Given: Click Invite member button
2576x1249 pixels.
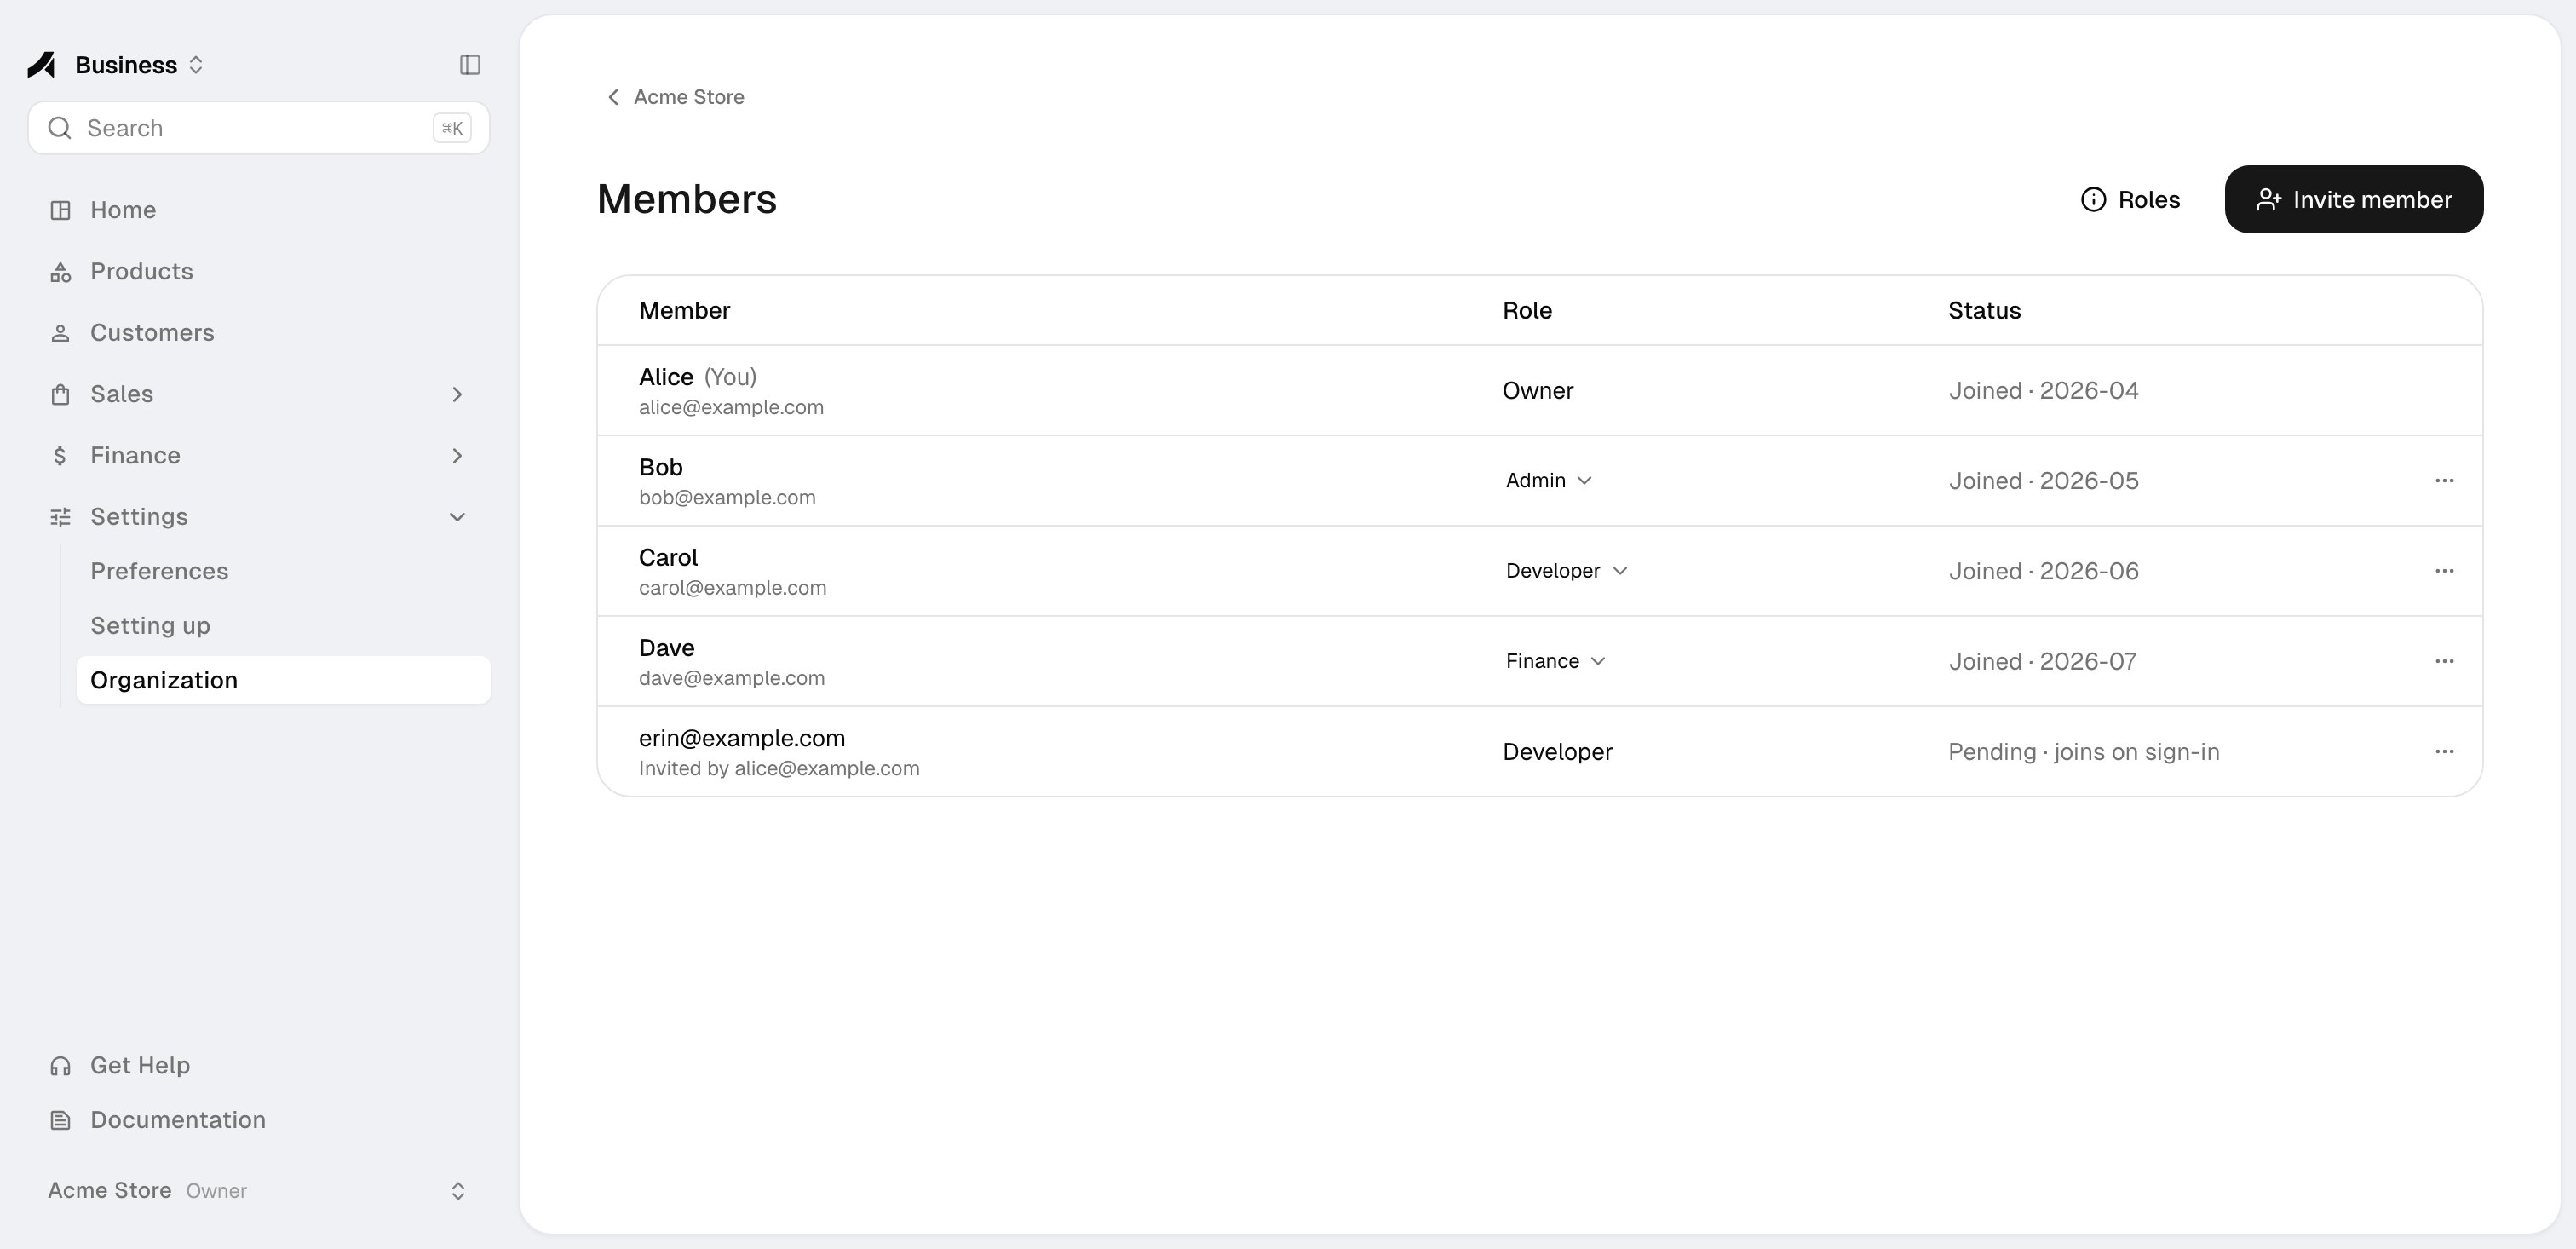Looking at the screenshot, I should (2353, 200).
